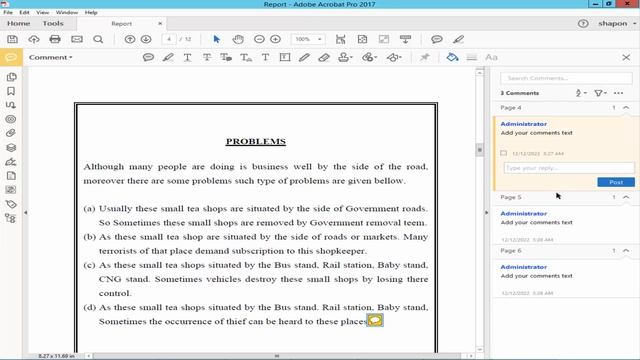Select the Highlight text tool

(x=168, y=58)
